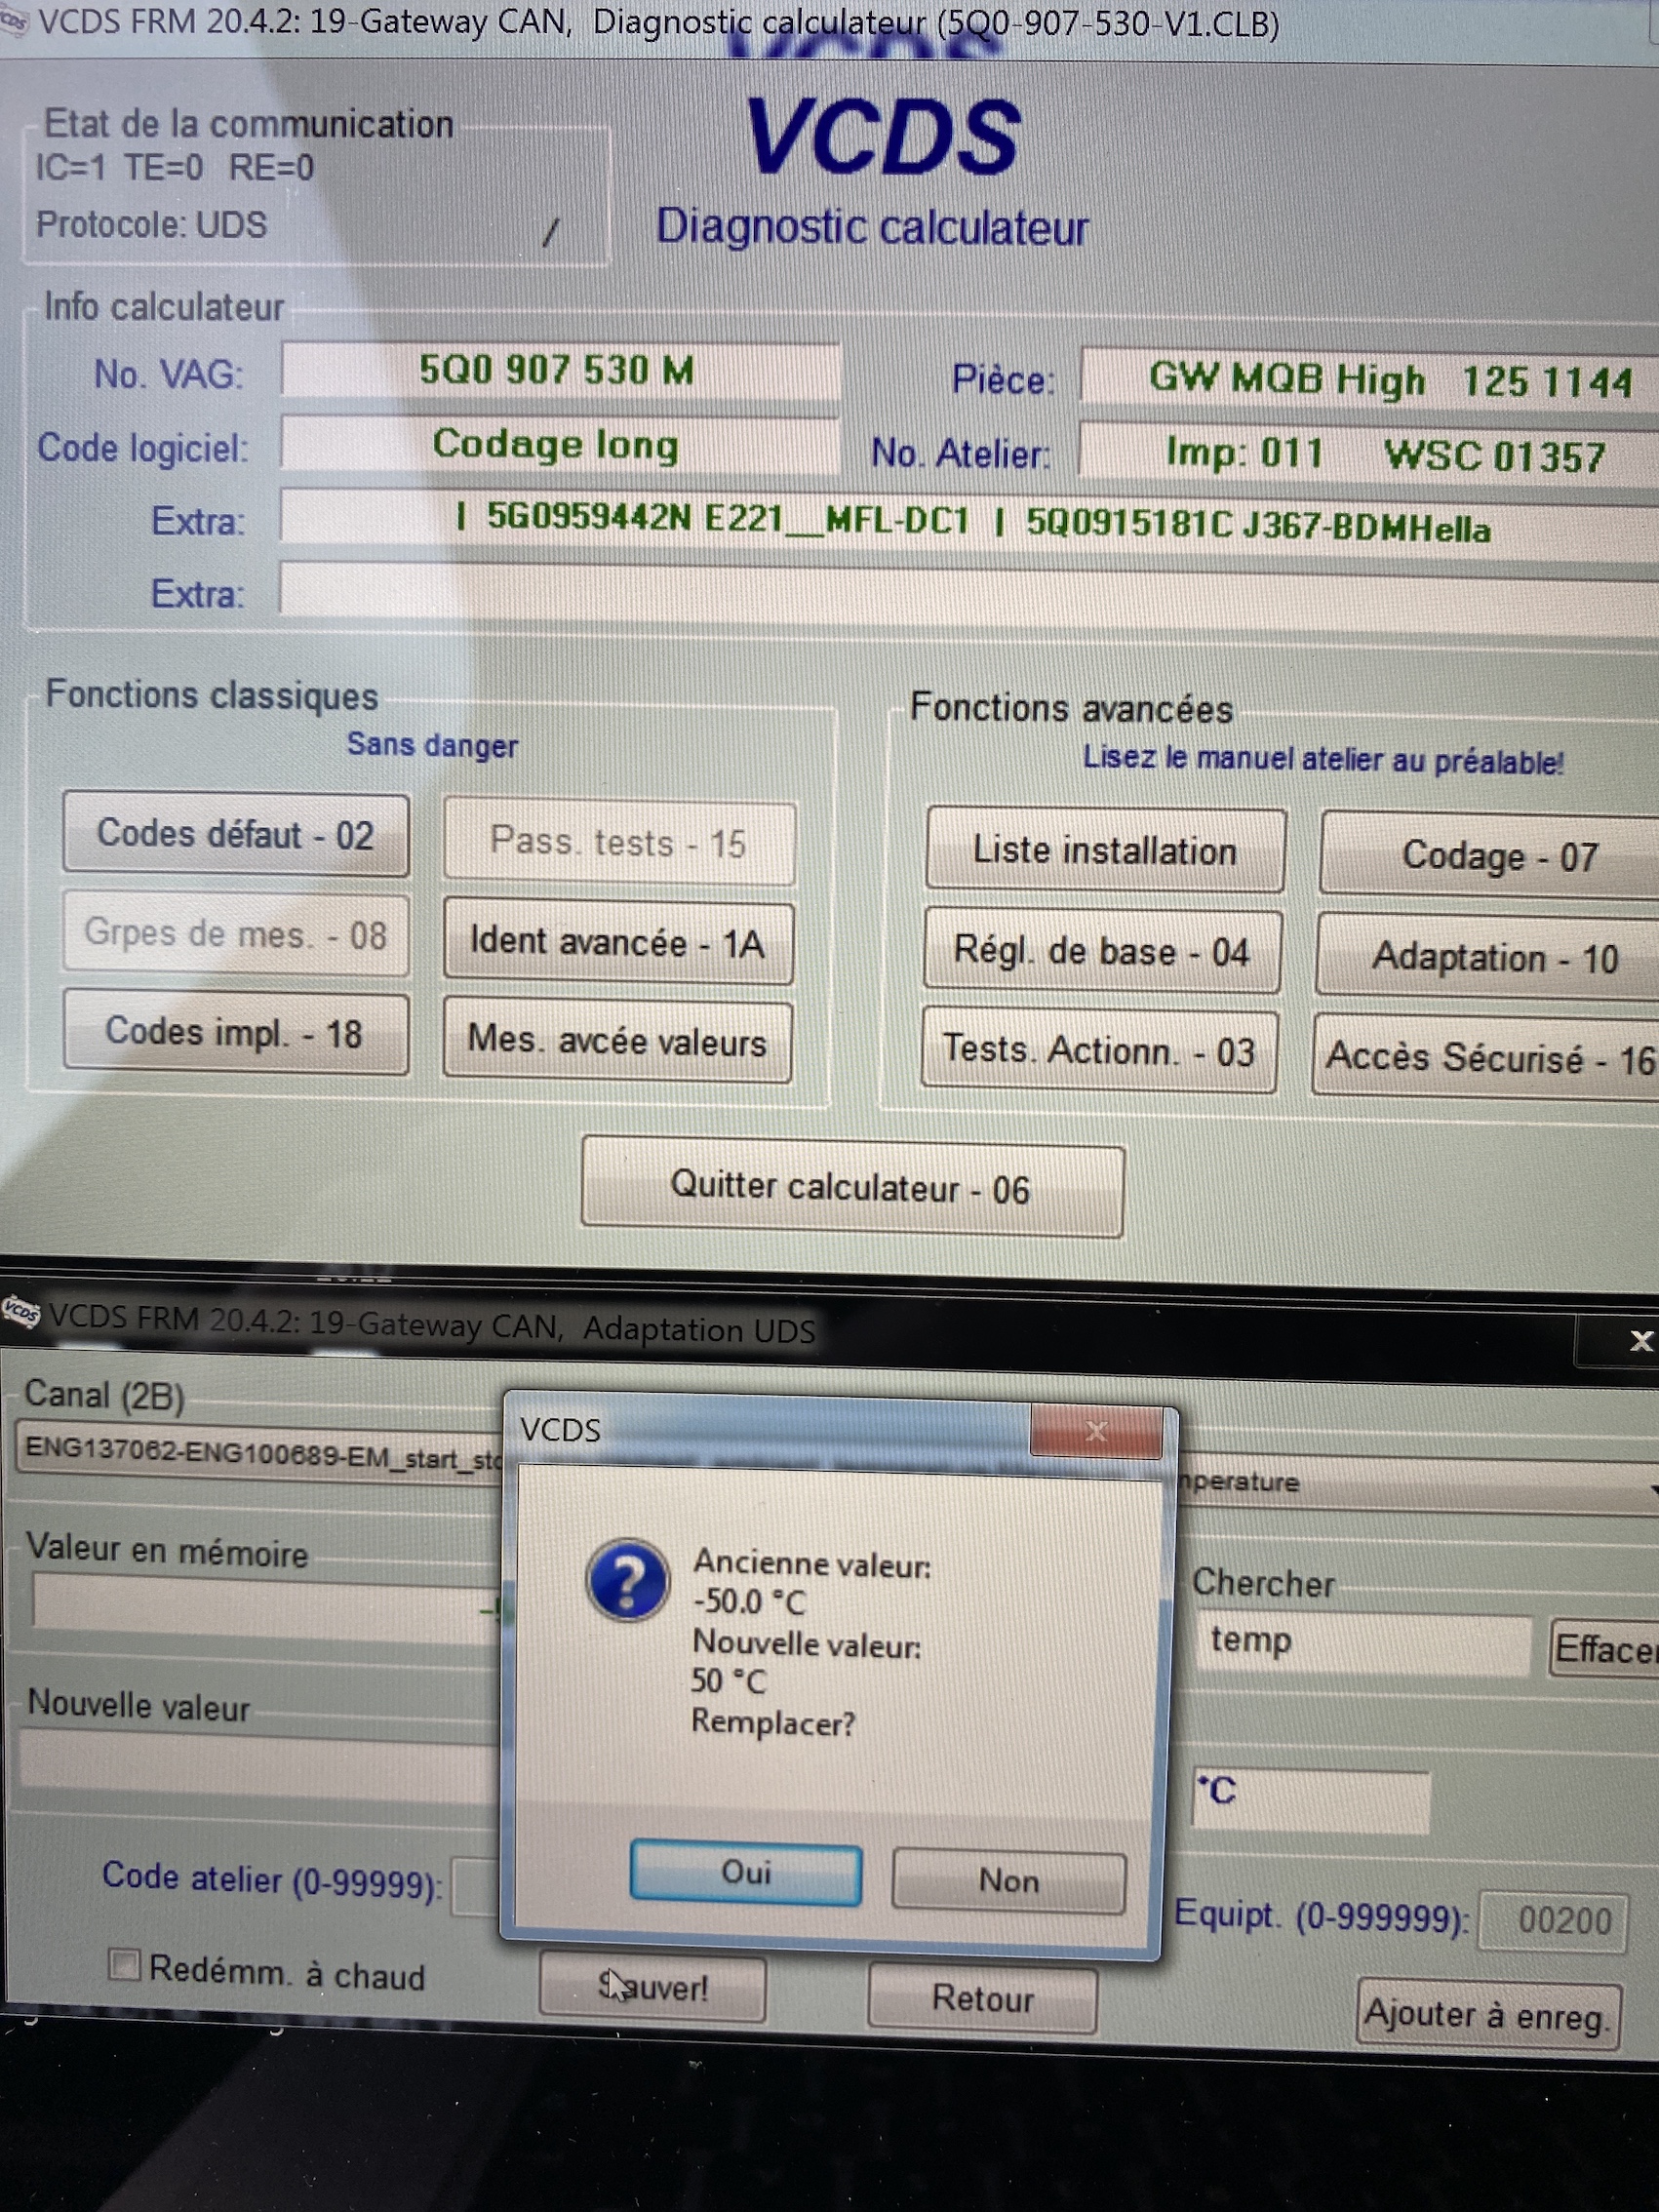1659x2212 pixels.
Task: Click the Code atelier input field
Action: [477, 1887]
